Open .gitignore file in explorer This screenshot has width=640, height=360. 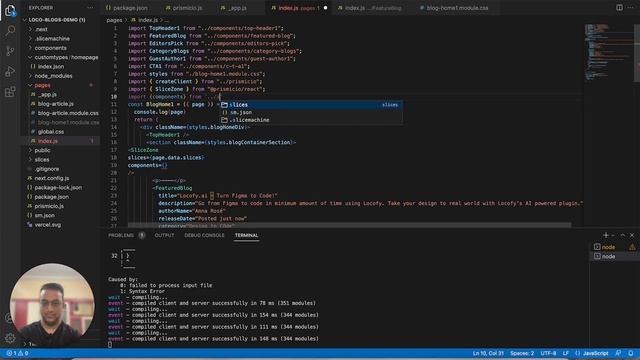[x=46, y=169]
